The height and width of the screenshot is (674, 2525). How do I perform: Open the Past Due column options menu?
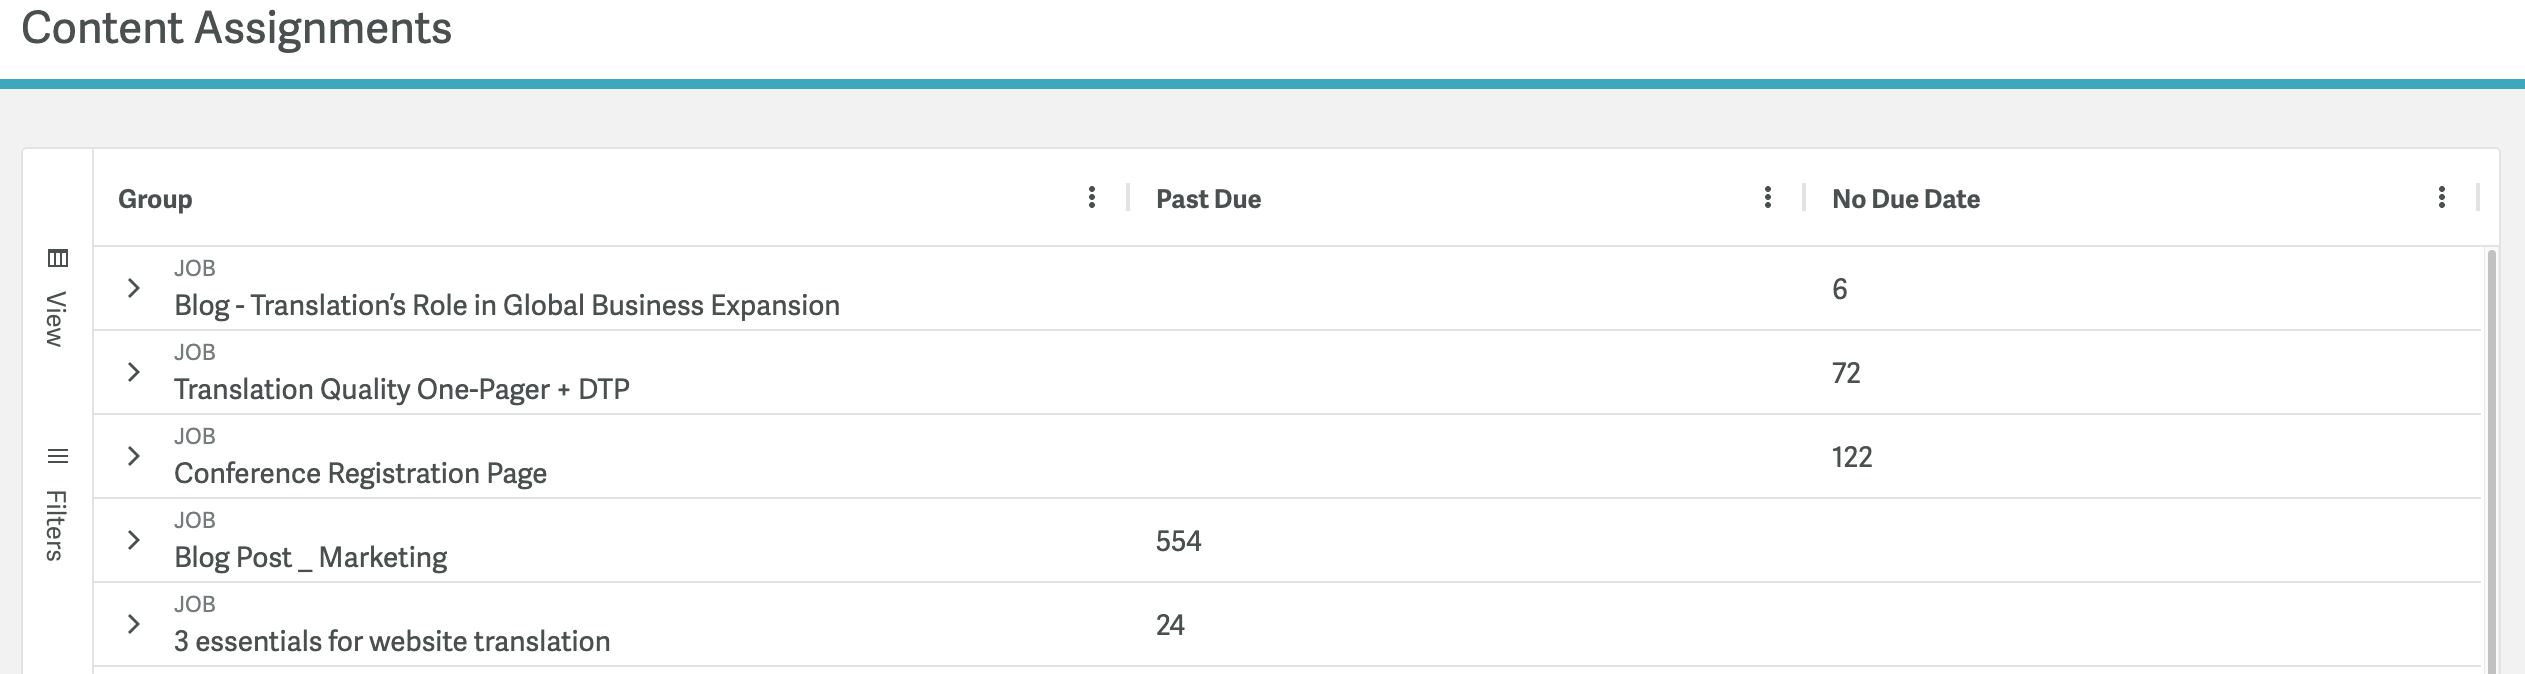pyautogui.click(x=1767, y=198)
